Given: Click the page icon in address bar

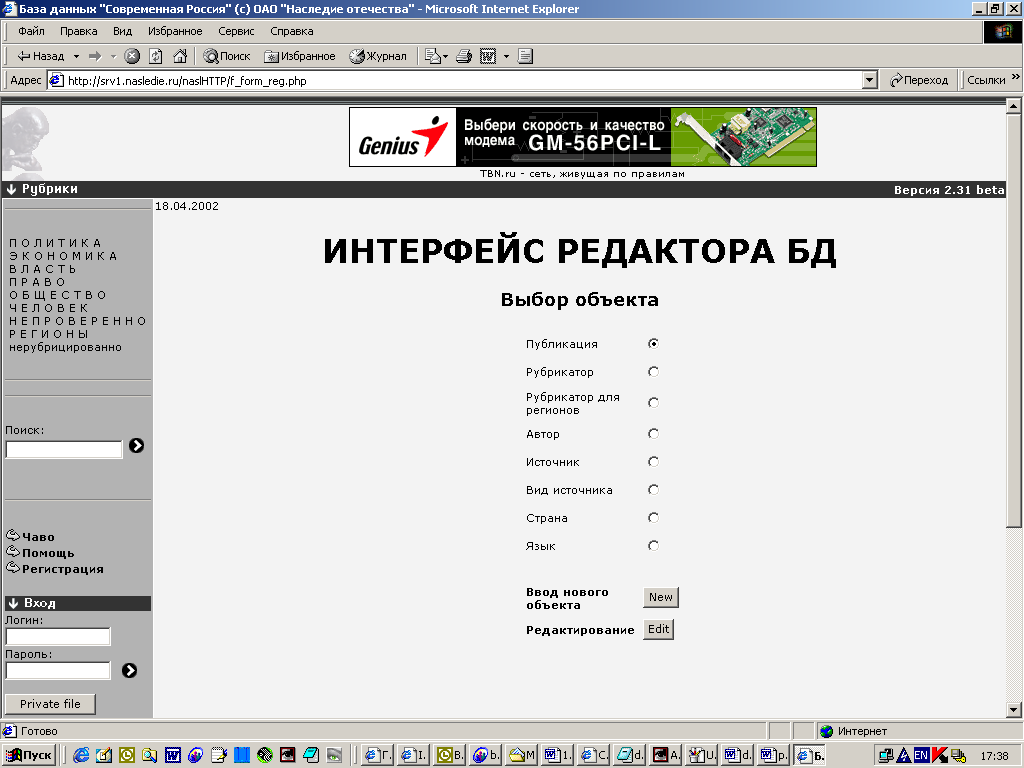Looking at the screenshot, I should point(57,80).
